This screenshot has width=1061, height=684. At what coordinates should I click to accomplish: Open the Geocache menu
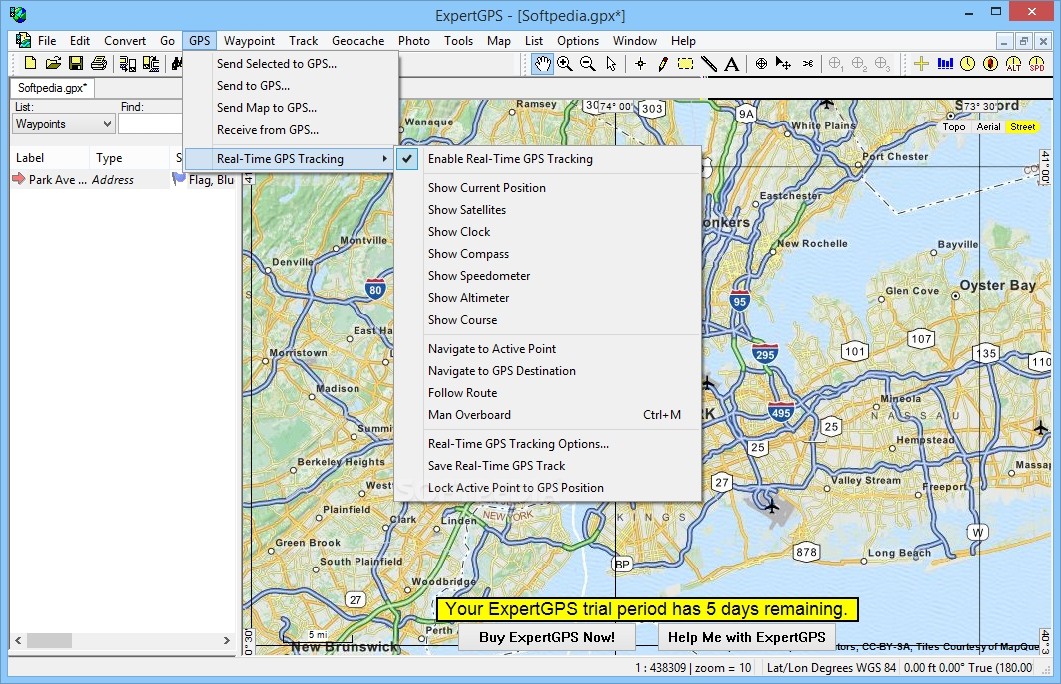358,41
